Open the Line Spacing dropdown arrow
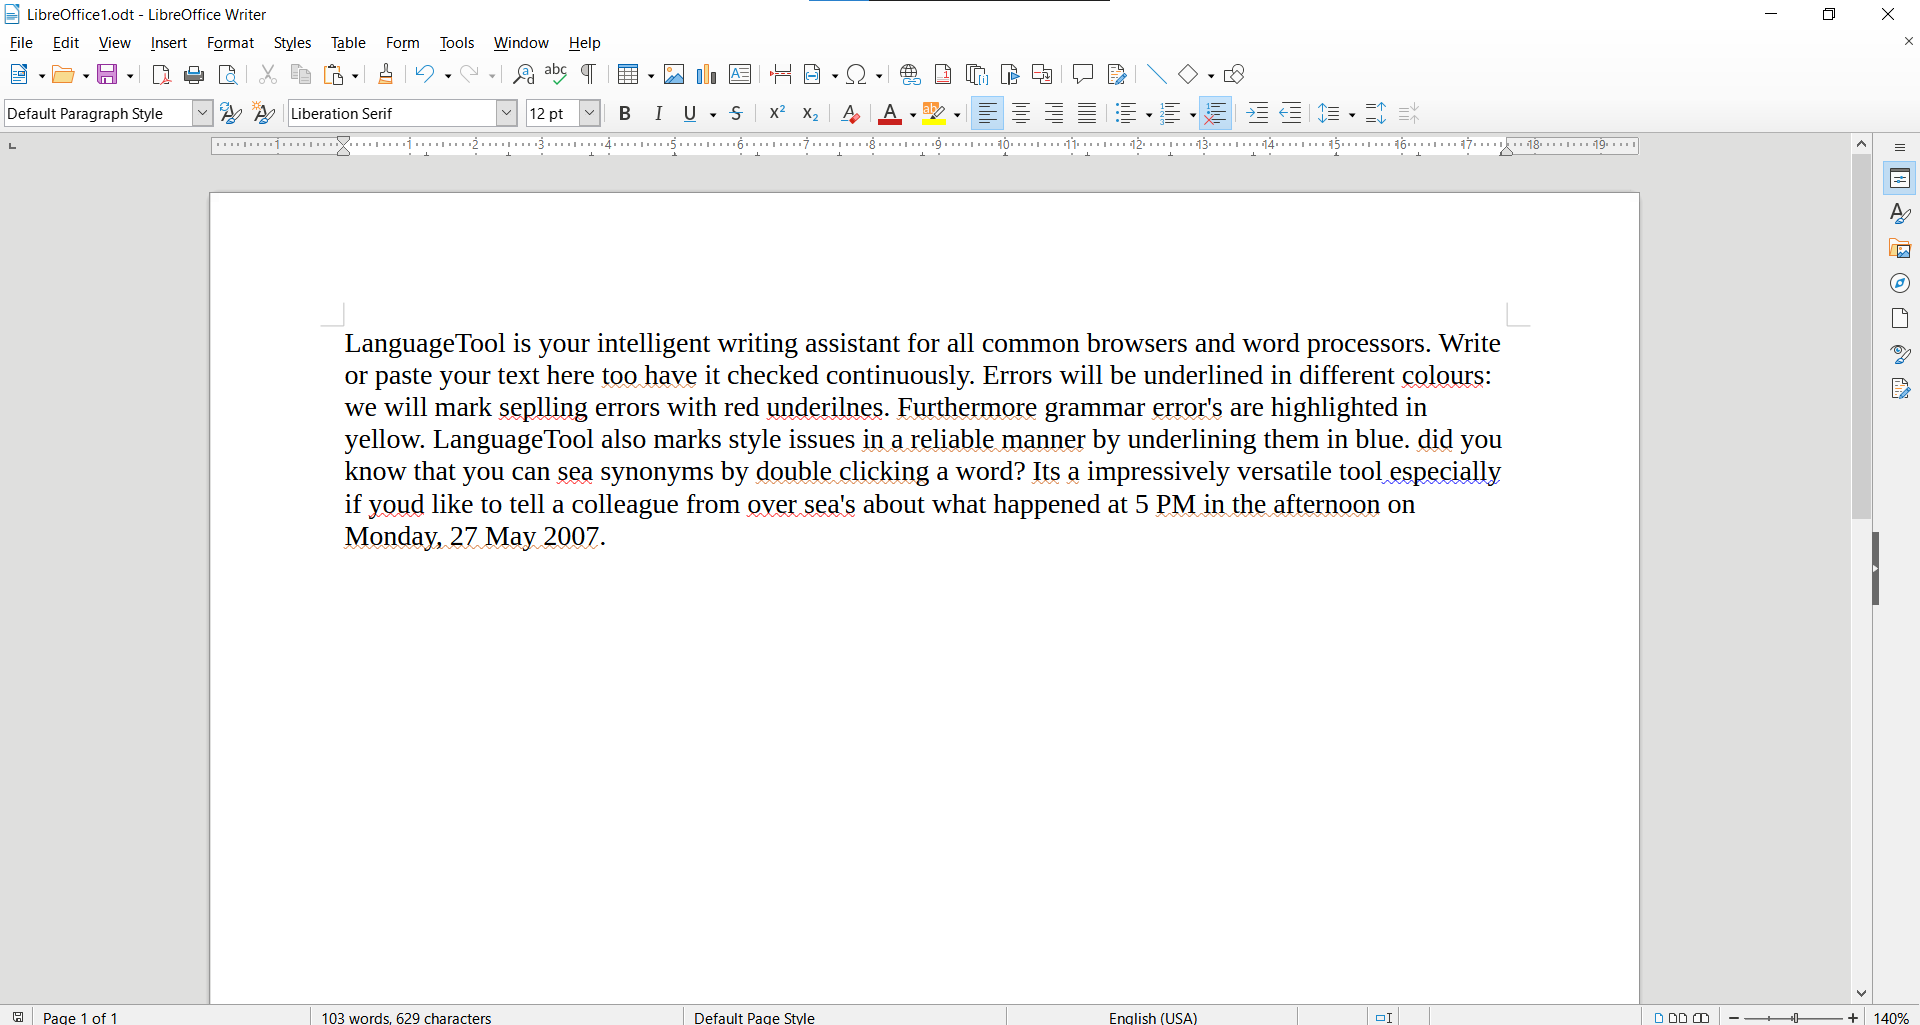This screenshot has width=1920, height=1025. point(1352,115)
